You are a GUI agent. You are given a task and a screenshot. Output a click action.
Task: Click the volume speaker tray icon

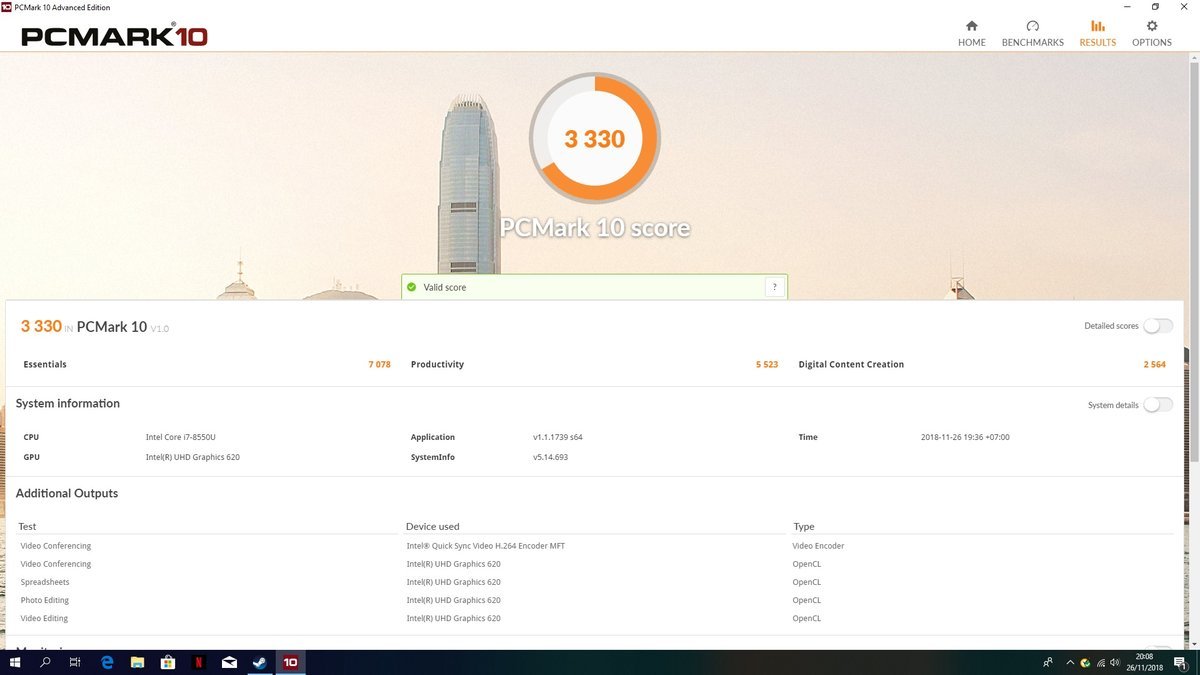point(1115,662)
